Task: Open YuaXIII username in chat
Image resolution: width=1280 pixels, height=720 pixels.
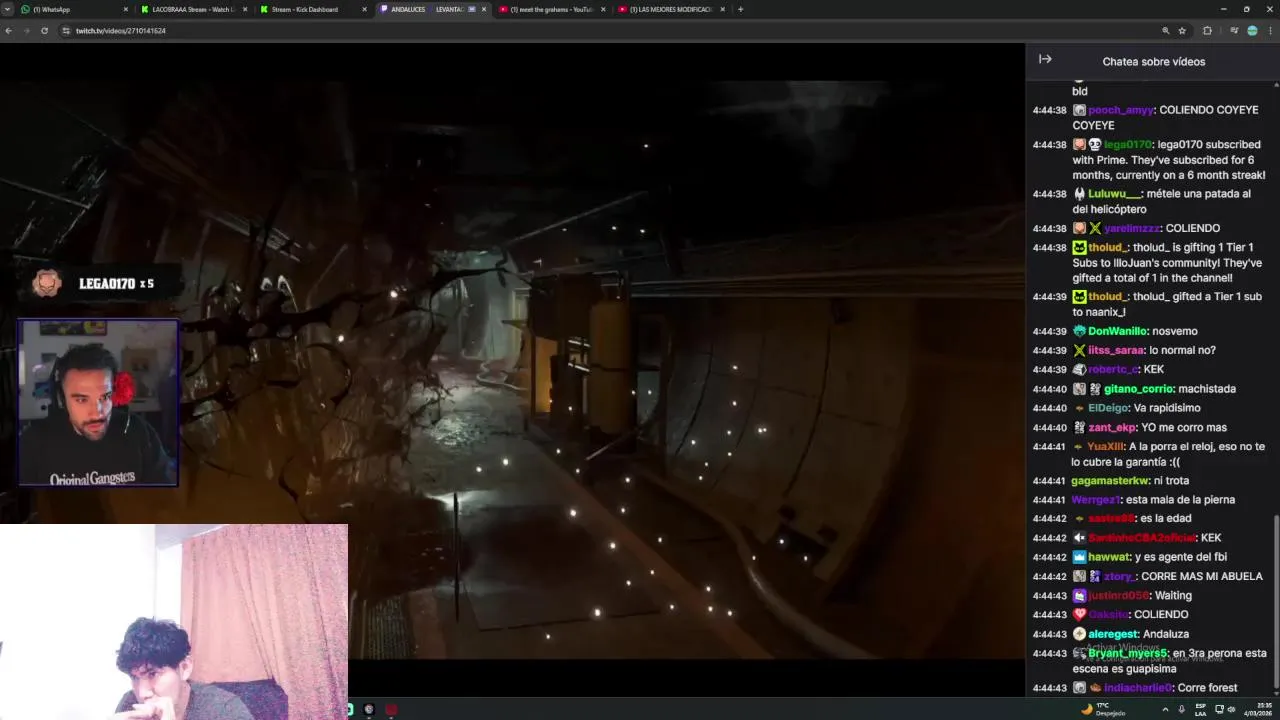Action: (x=1106, y=447)
